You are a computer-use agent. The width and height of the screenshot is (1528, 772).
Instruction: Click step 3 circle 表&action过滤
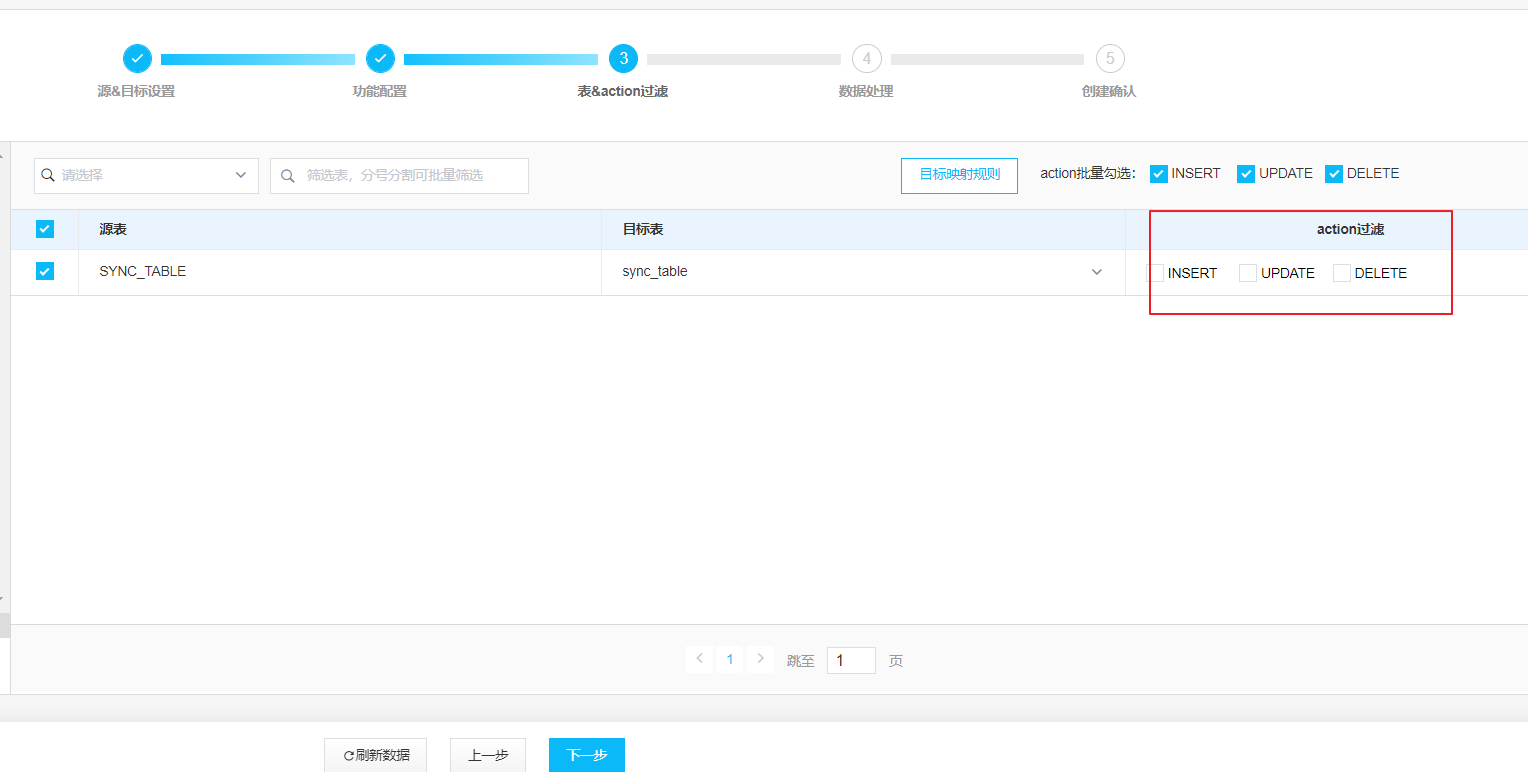[624, 59]
